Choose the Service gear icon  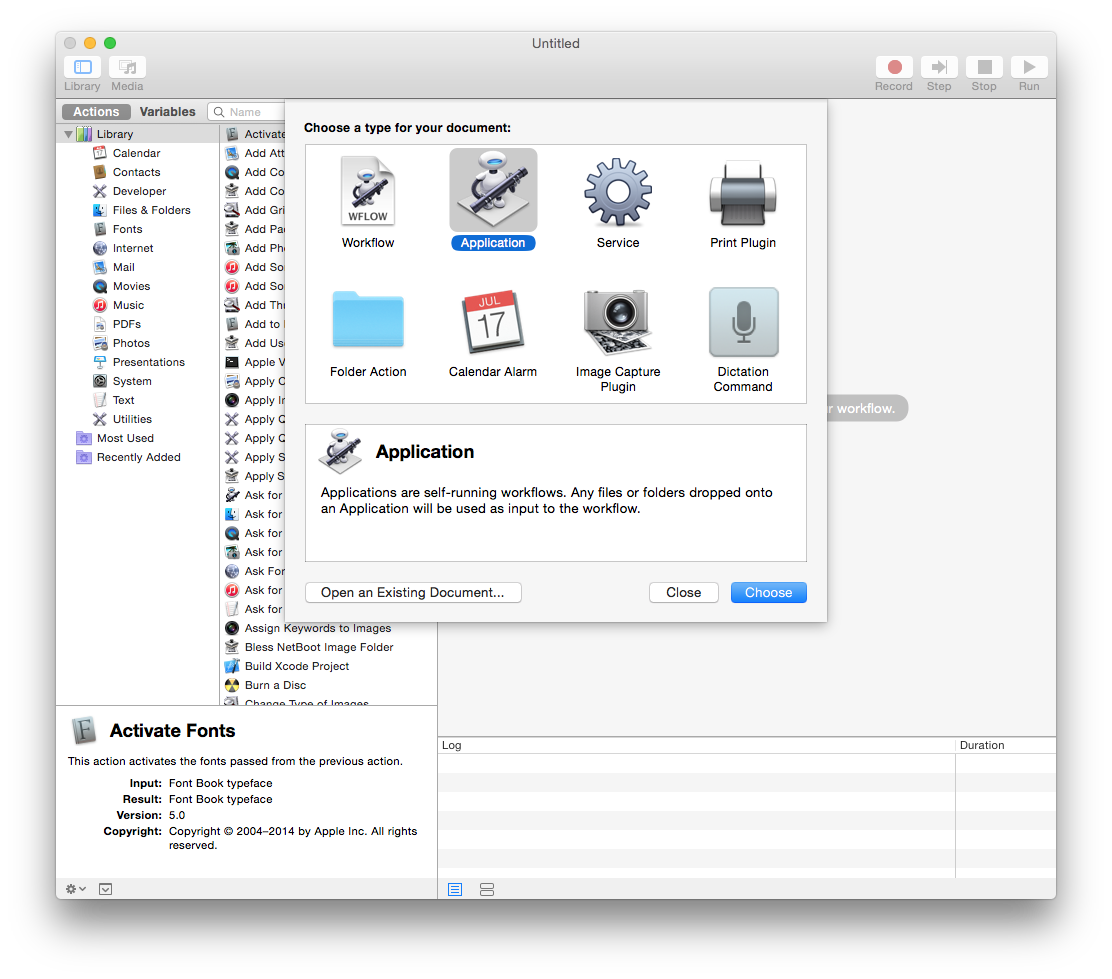point(618,191)
